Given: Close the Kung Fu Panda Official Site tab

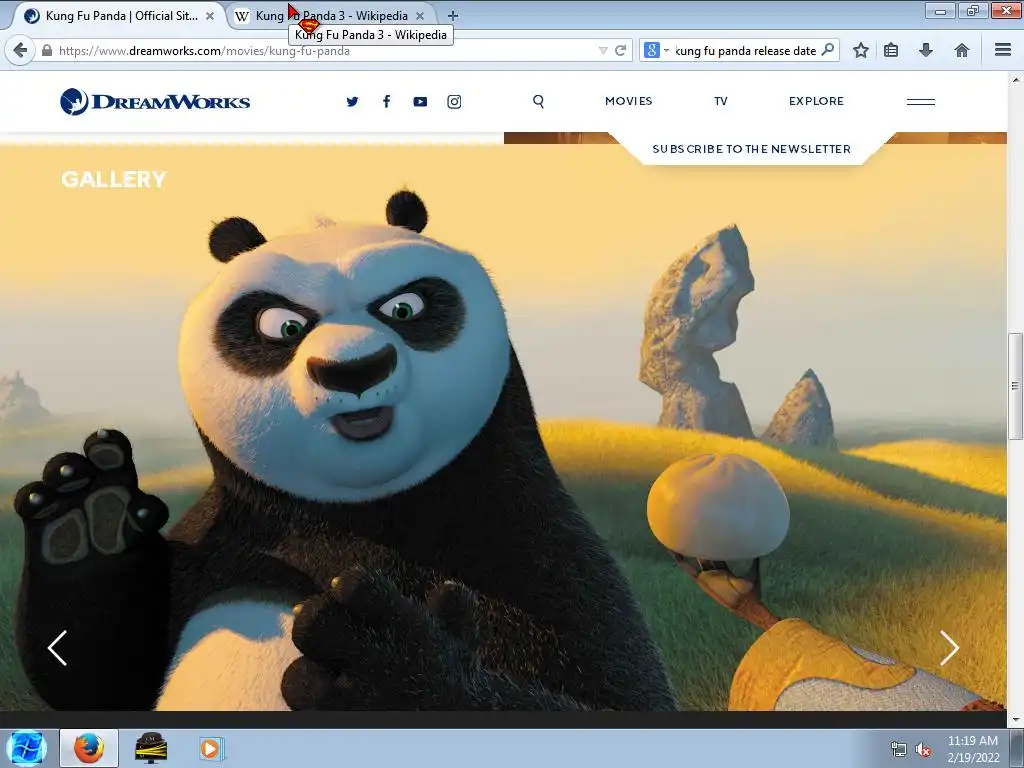Looking at the screenshot, I should 210,16.
